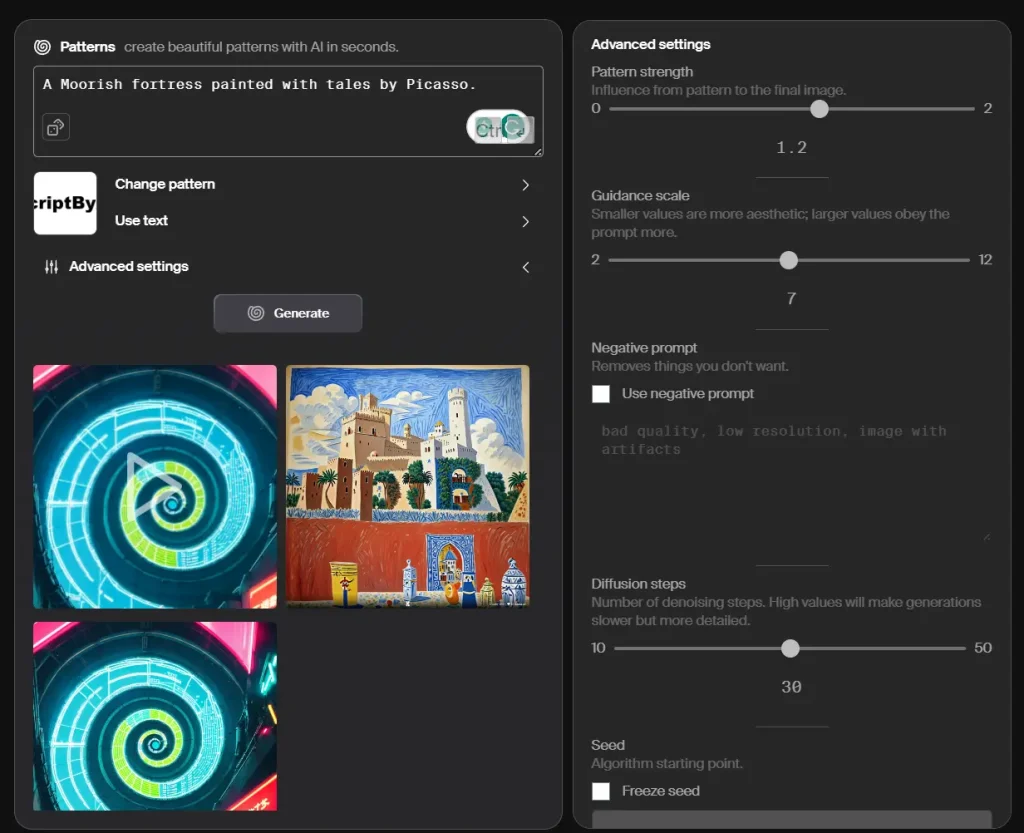The width and height of the screenshot is (1024, 833).
Task: Open the Moorish fortress generated image
Action: (408, 487)
